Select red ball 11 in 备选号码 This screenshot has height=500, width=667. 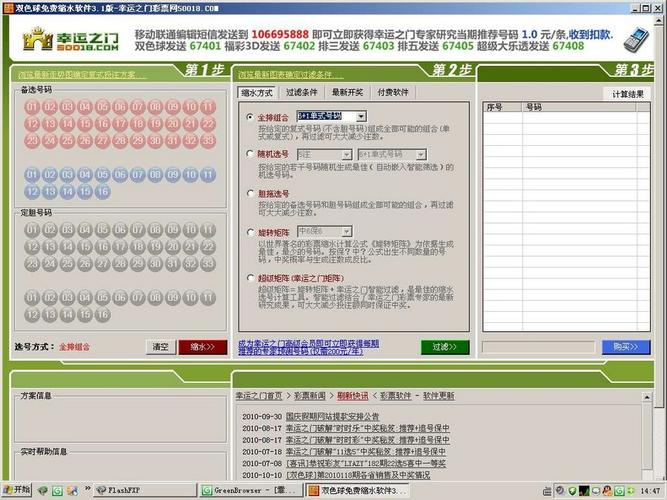[208, 107]
